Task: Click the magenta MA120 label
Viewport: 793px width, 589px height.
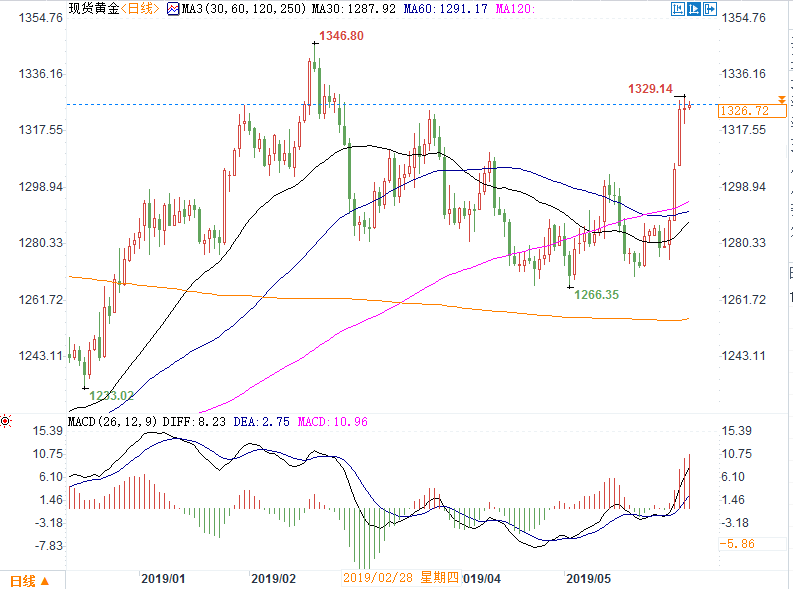Action: coord(515,9)
